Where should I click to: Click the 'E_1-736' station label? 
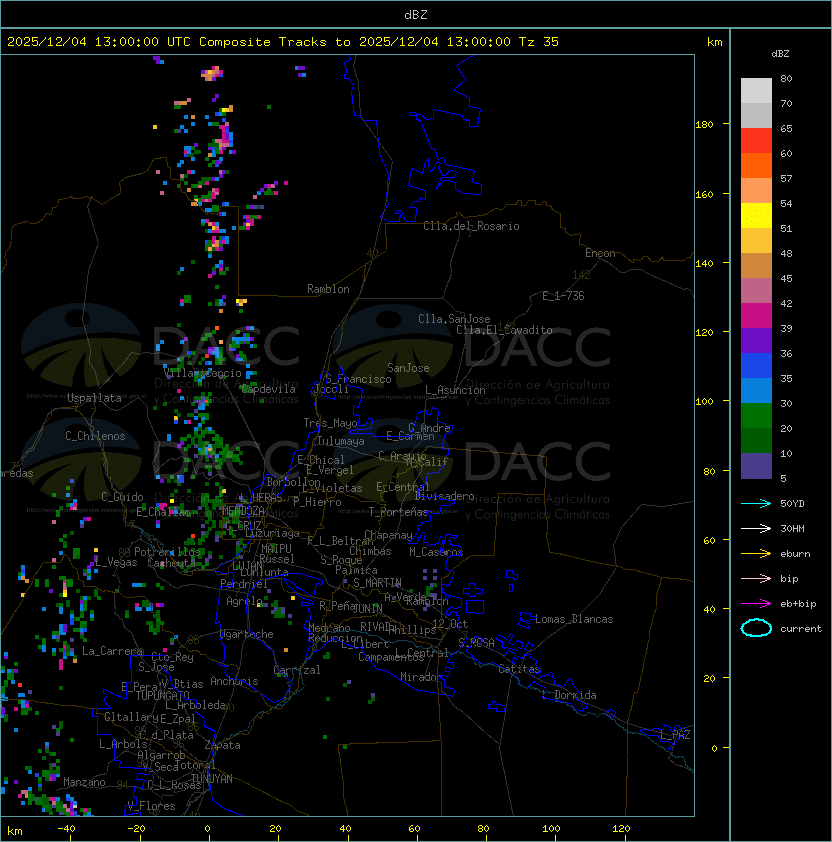[x=563, y=296]
